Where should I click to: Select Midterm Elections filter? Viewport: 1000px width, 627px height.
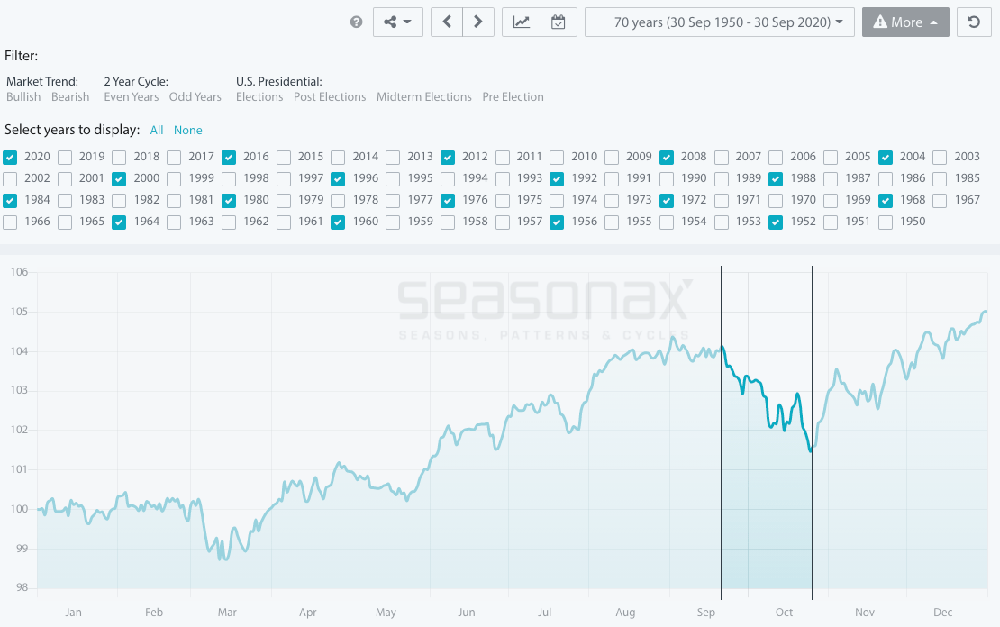[x=423, y=97]
